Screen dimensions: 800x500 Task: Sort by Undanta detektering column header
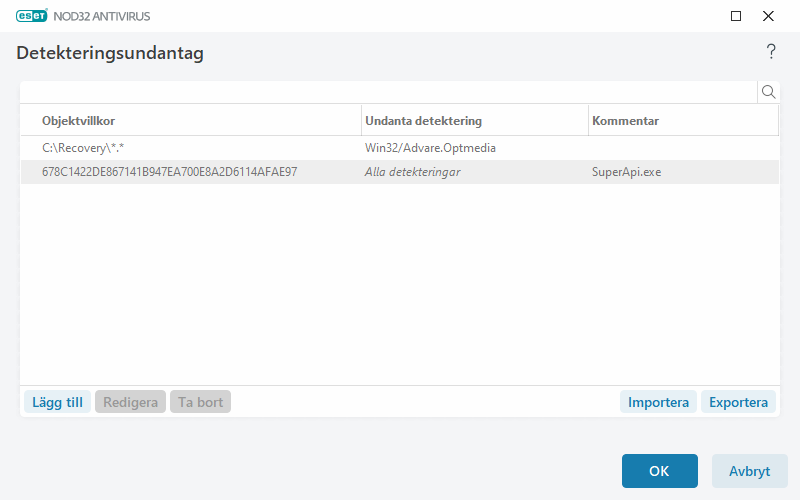[x=474, y=121]
